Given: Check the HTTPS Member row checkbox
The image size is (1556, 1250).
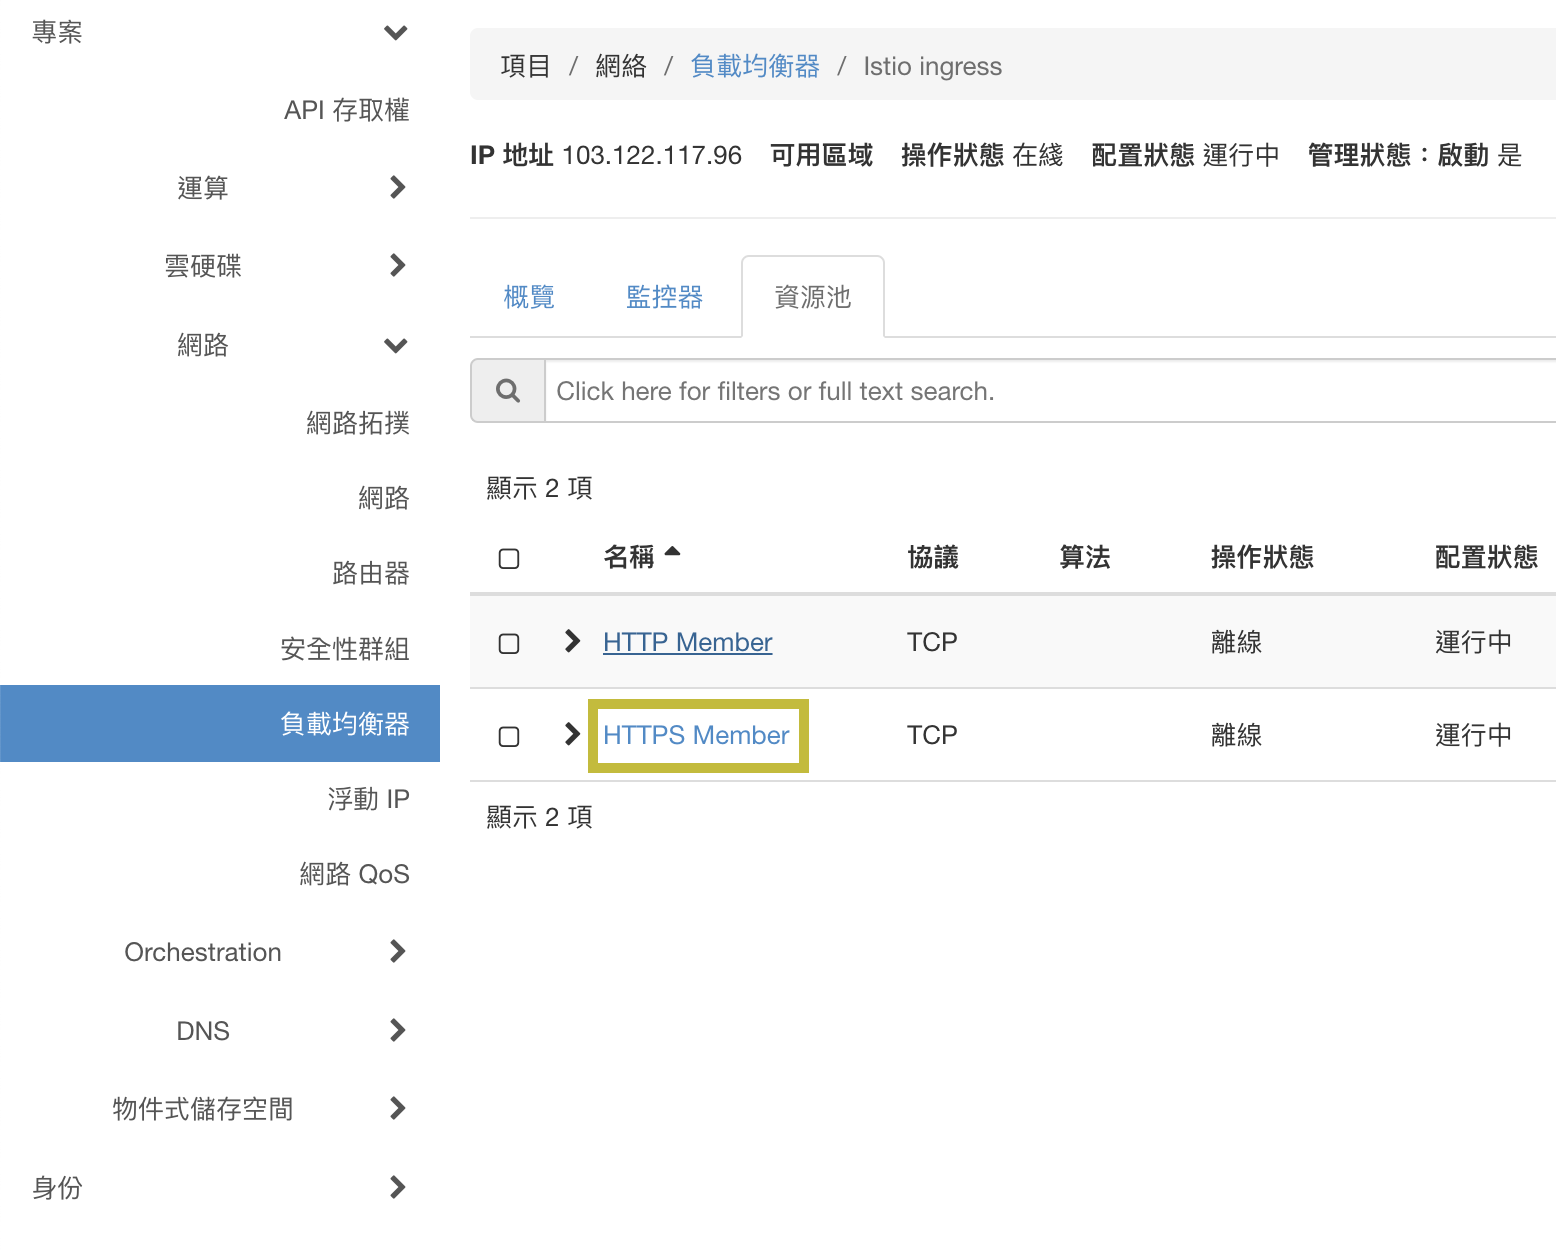Looking at the screenshot, I should point(509,736).
